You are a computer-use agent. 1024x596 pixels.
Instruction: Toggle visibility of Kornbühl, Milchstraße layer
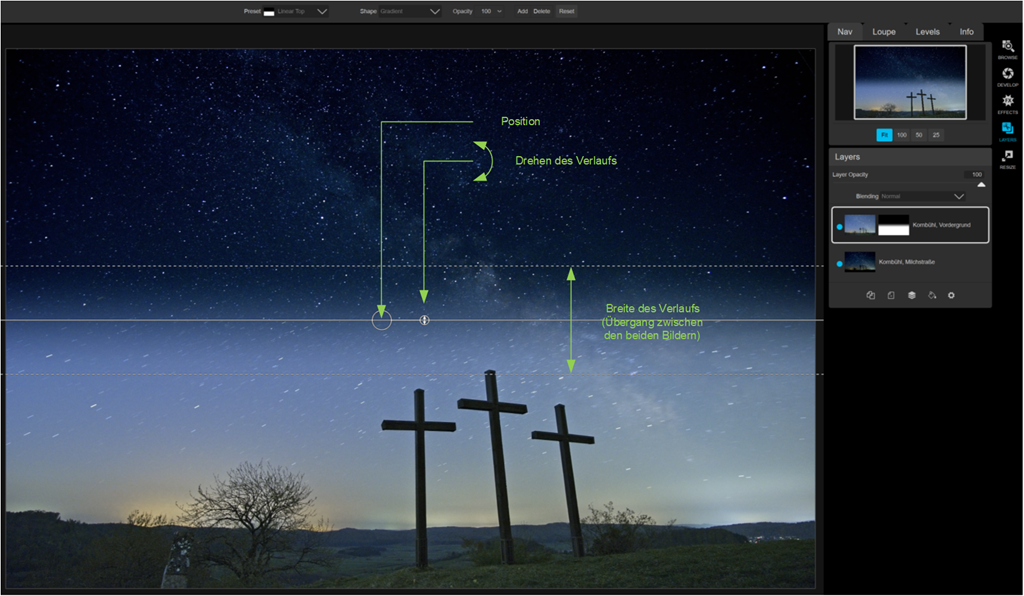tap(838, 263)
